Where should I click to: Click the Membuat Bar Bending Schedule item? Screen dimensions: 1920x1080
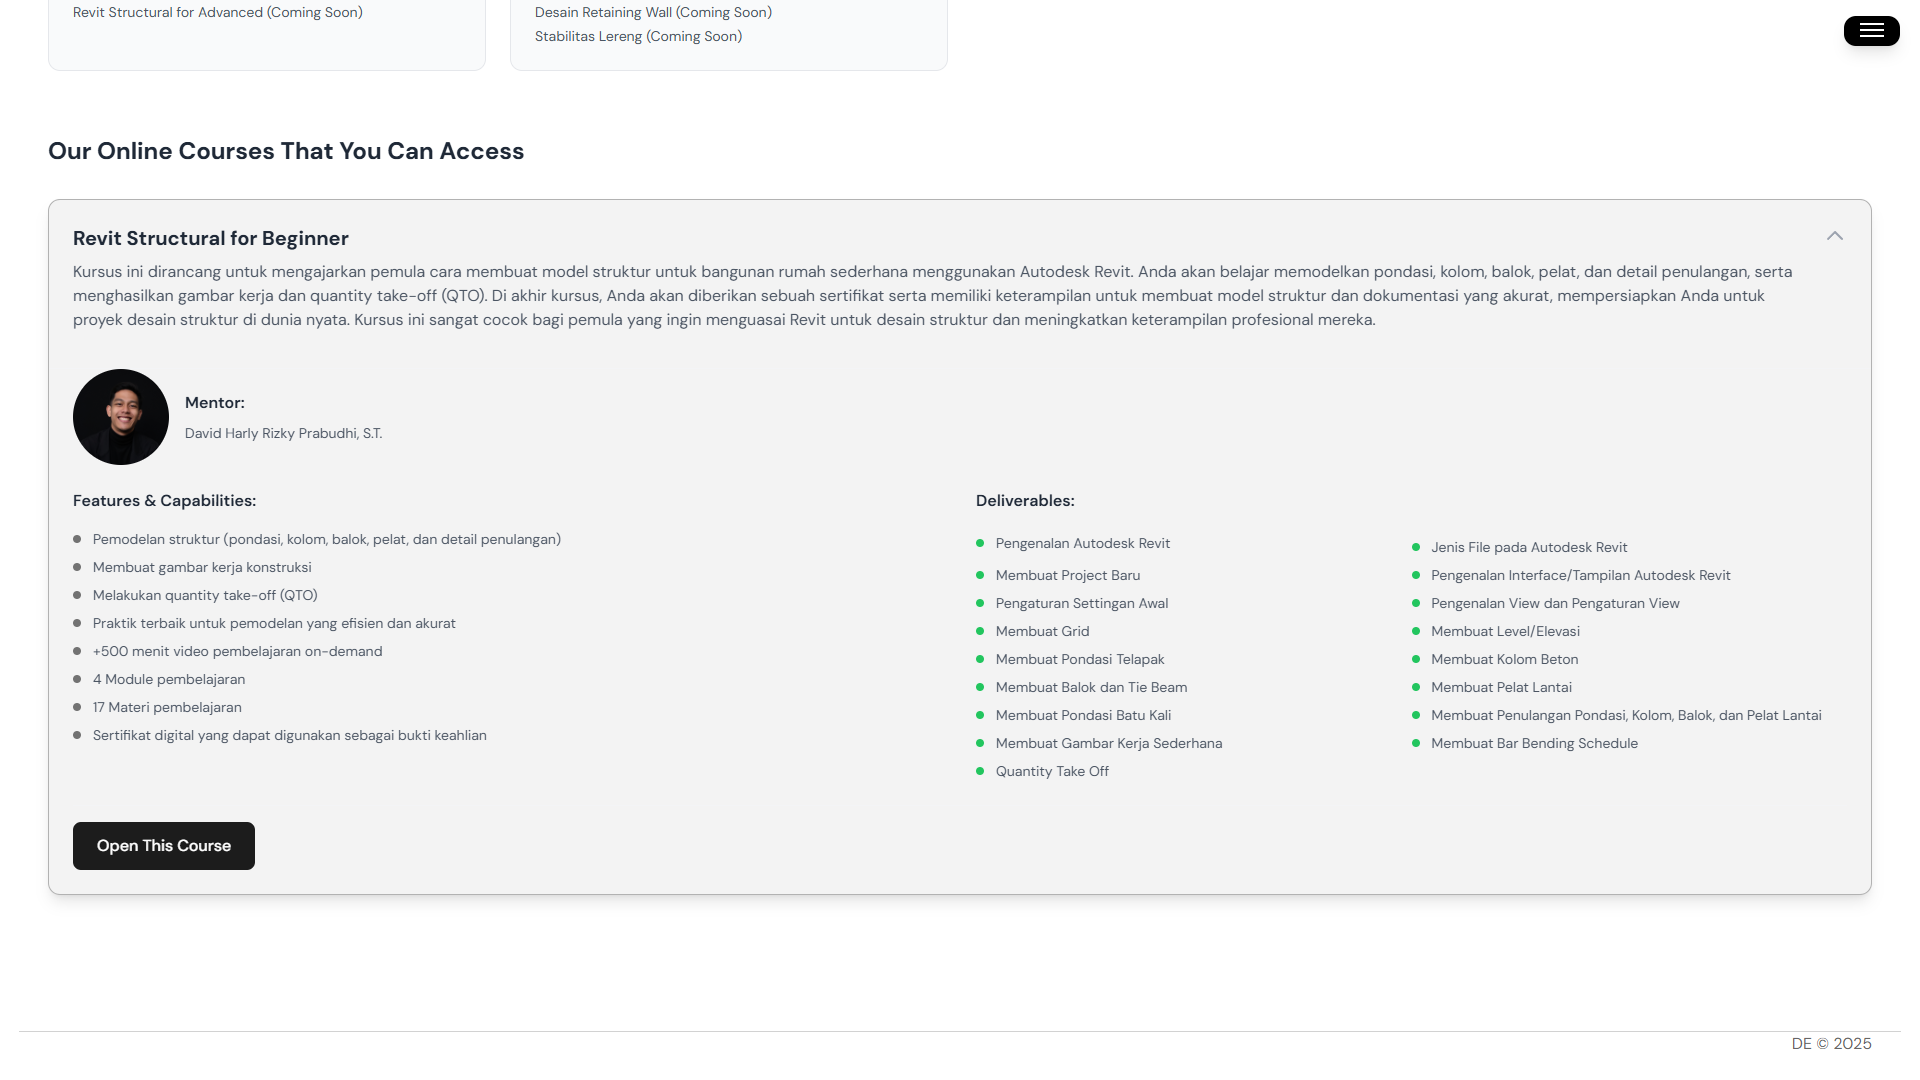(x=1533, y=744)
